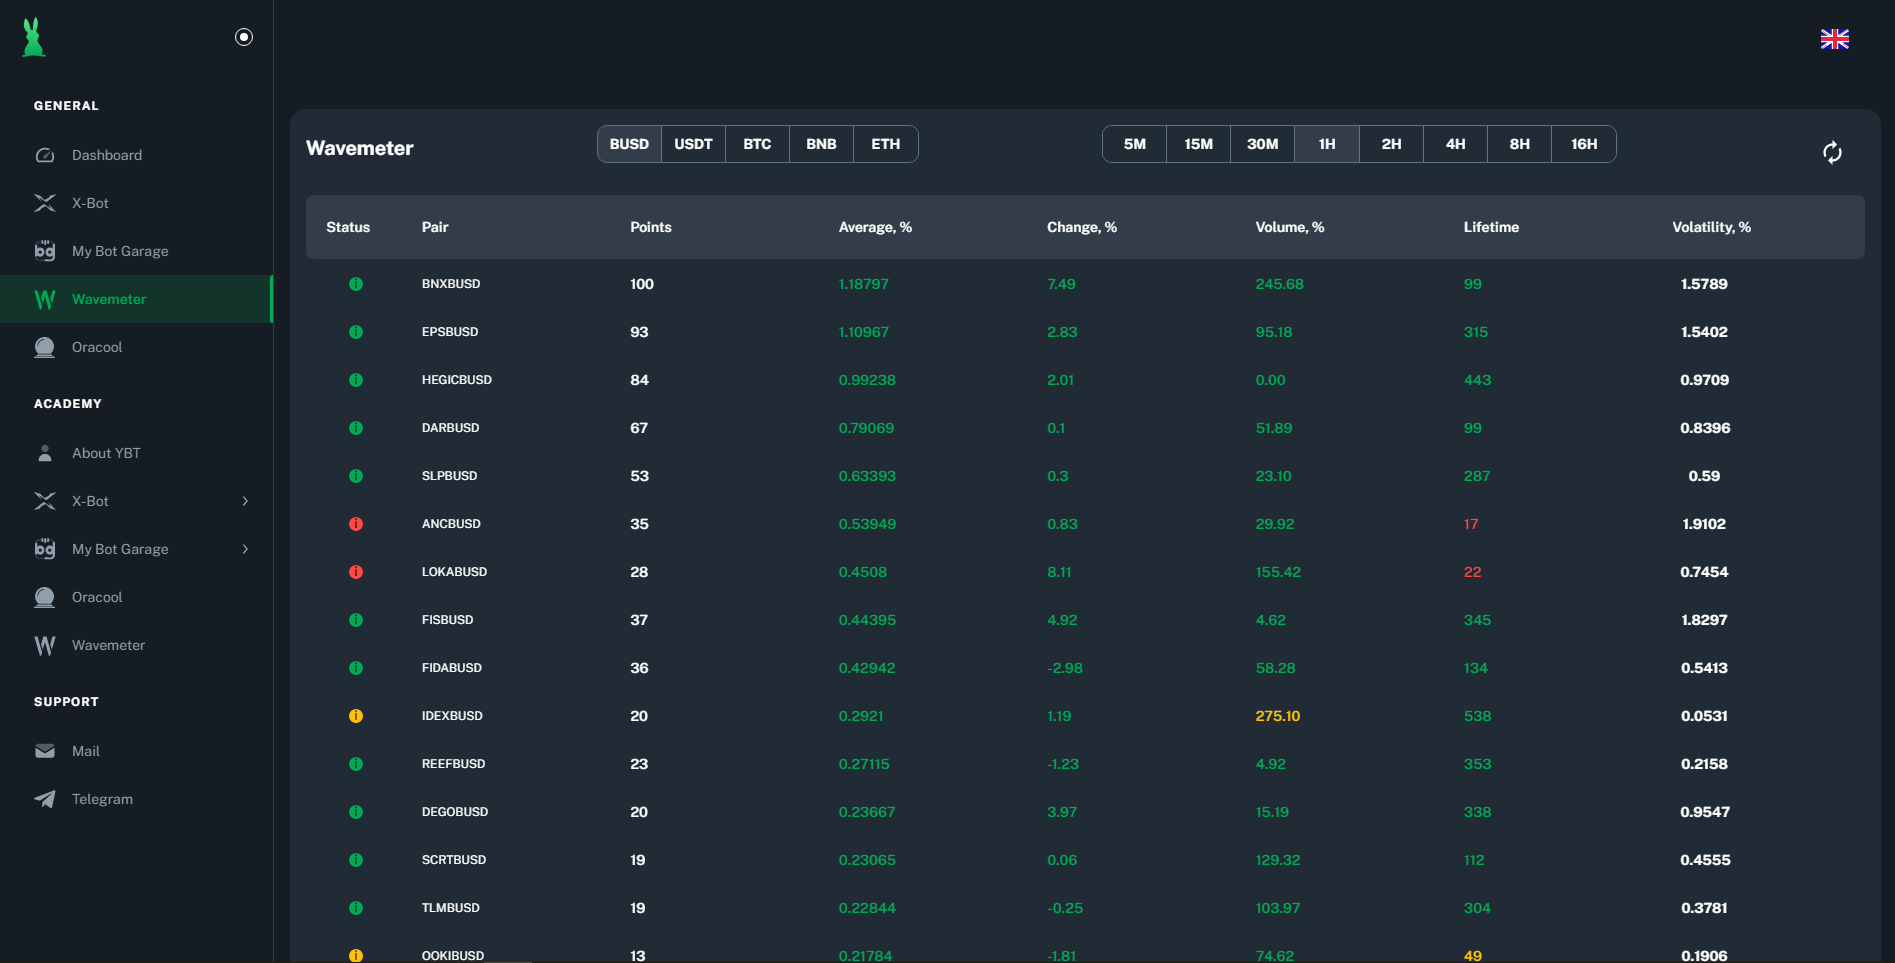Expand Academy My Bot Garage chevron
Screen dimensions: 1895x963
click(x=245, y=549)
